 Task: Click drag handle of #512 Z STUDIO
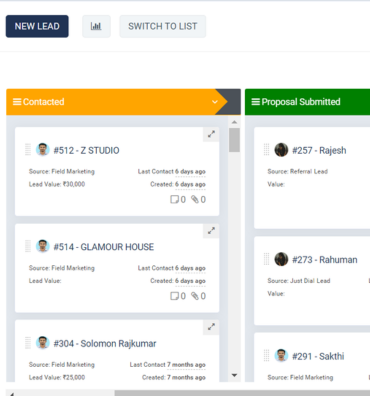(x=28, y=149)
